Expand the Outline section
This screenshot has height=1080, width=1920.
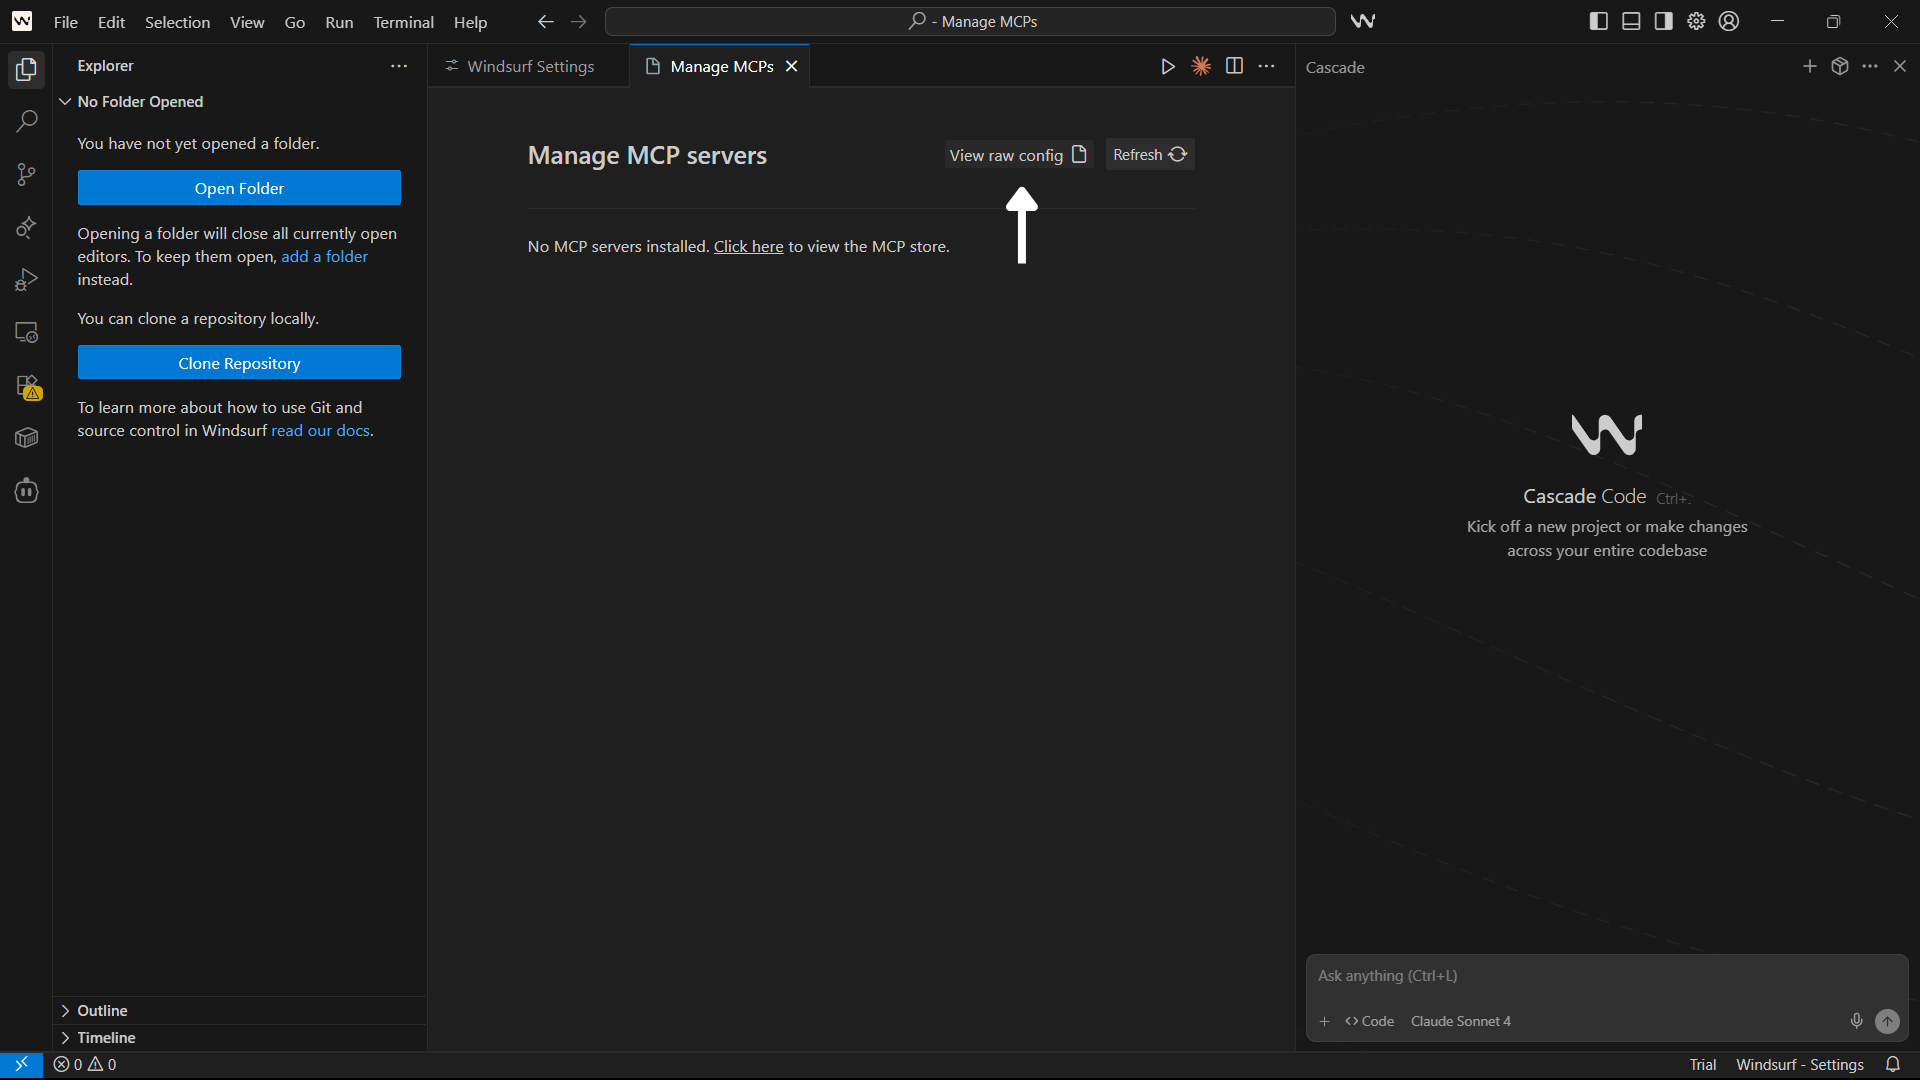(x=240, y=1011)
